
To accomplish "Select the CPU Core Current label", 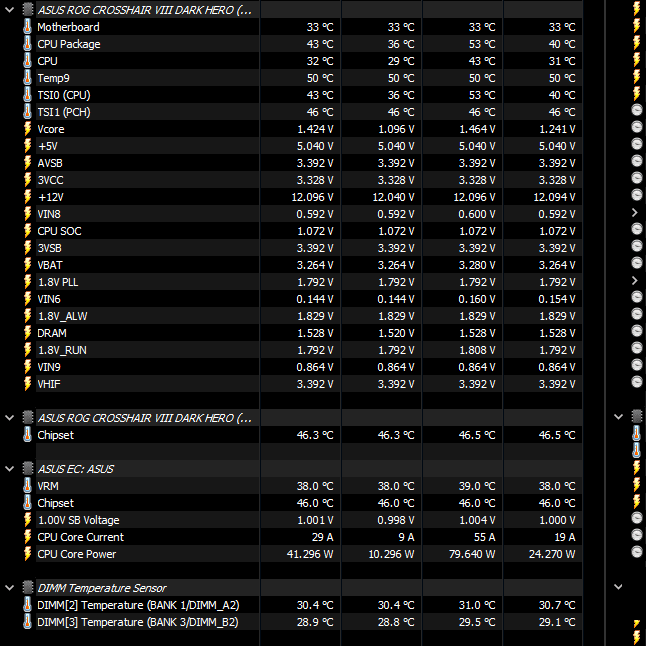I will pyautogui.click(x=80, y=537).
